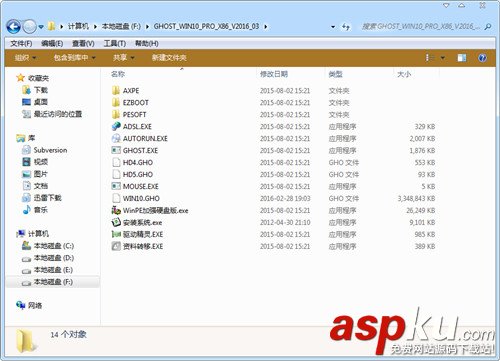Open the 组织 dropdown
The image size is (500, 361).
[25, 58]
